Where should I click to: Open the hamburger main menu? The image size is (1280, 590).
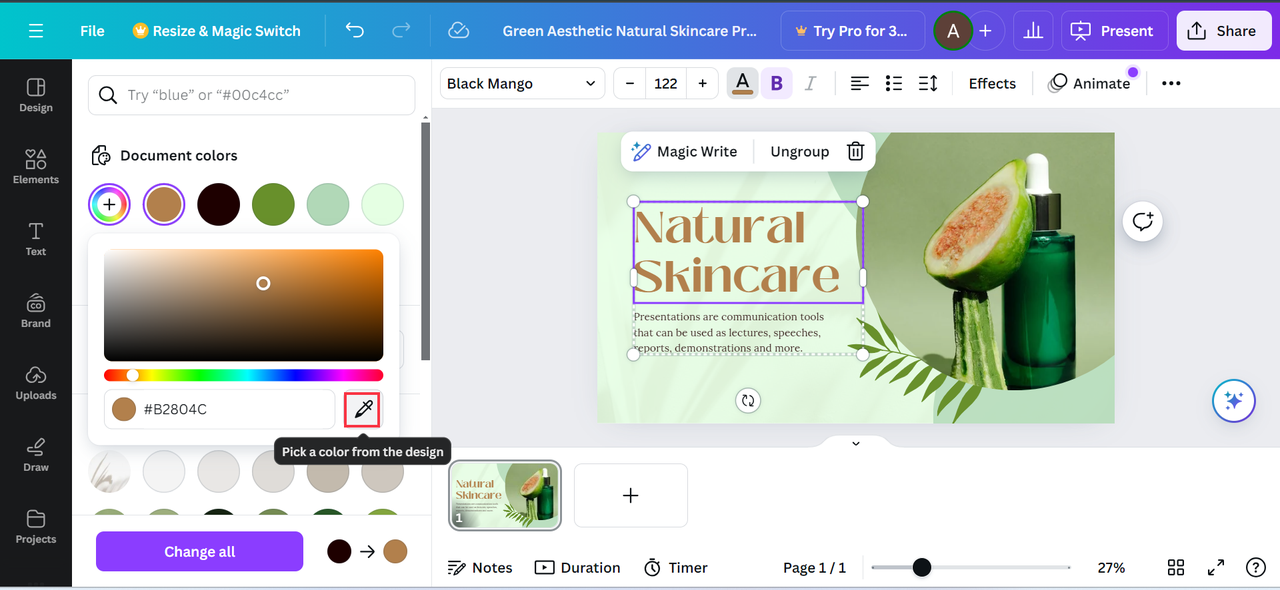(x=36, y=31)
